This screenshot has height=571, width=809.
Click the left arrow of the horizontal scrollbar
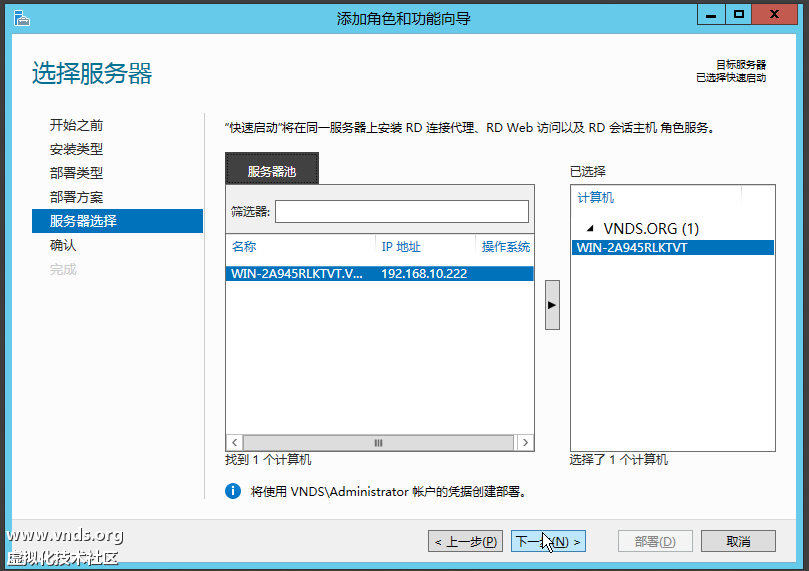tap(235, 443)
